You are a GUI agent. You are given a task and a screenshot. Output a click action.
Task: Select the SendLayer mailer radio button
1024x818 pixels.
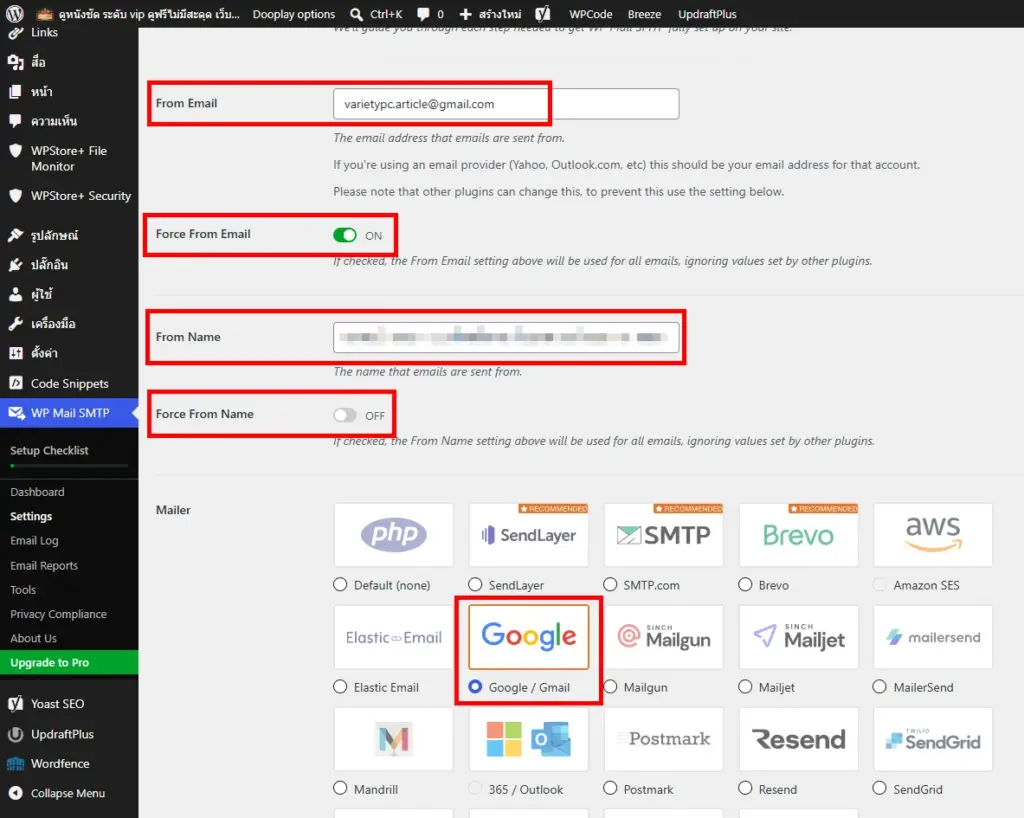tap(475, 584)
